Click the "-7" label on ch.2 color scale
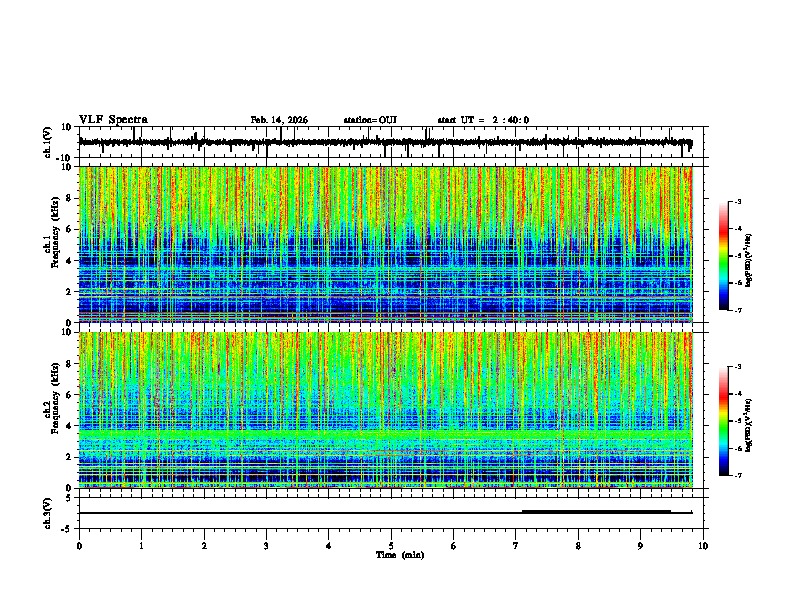Viewport: 792px width, 612px height. tap(737, 476)
